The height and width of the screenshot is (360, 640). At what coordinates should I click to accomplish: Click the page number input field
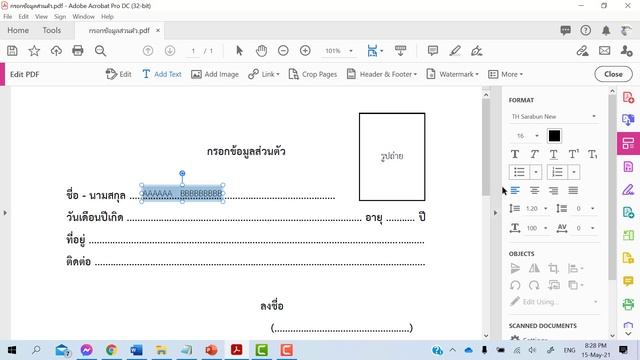tap(193, 51)
